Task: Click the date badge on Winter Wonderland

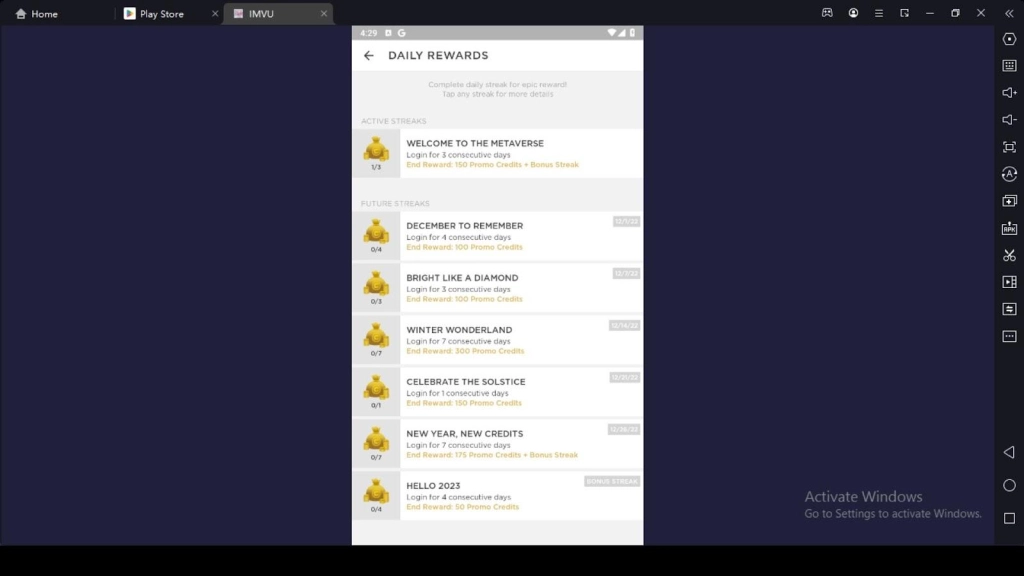Action: tap(624, 325)
